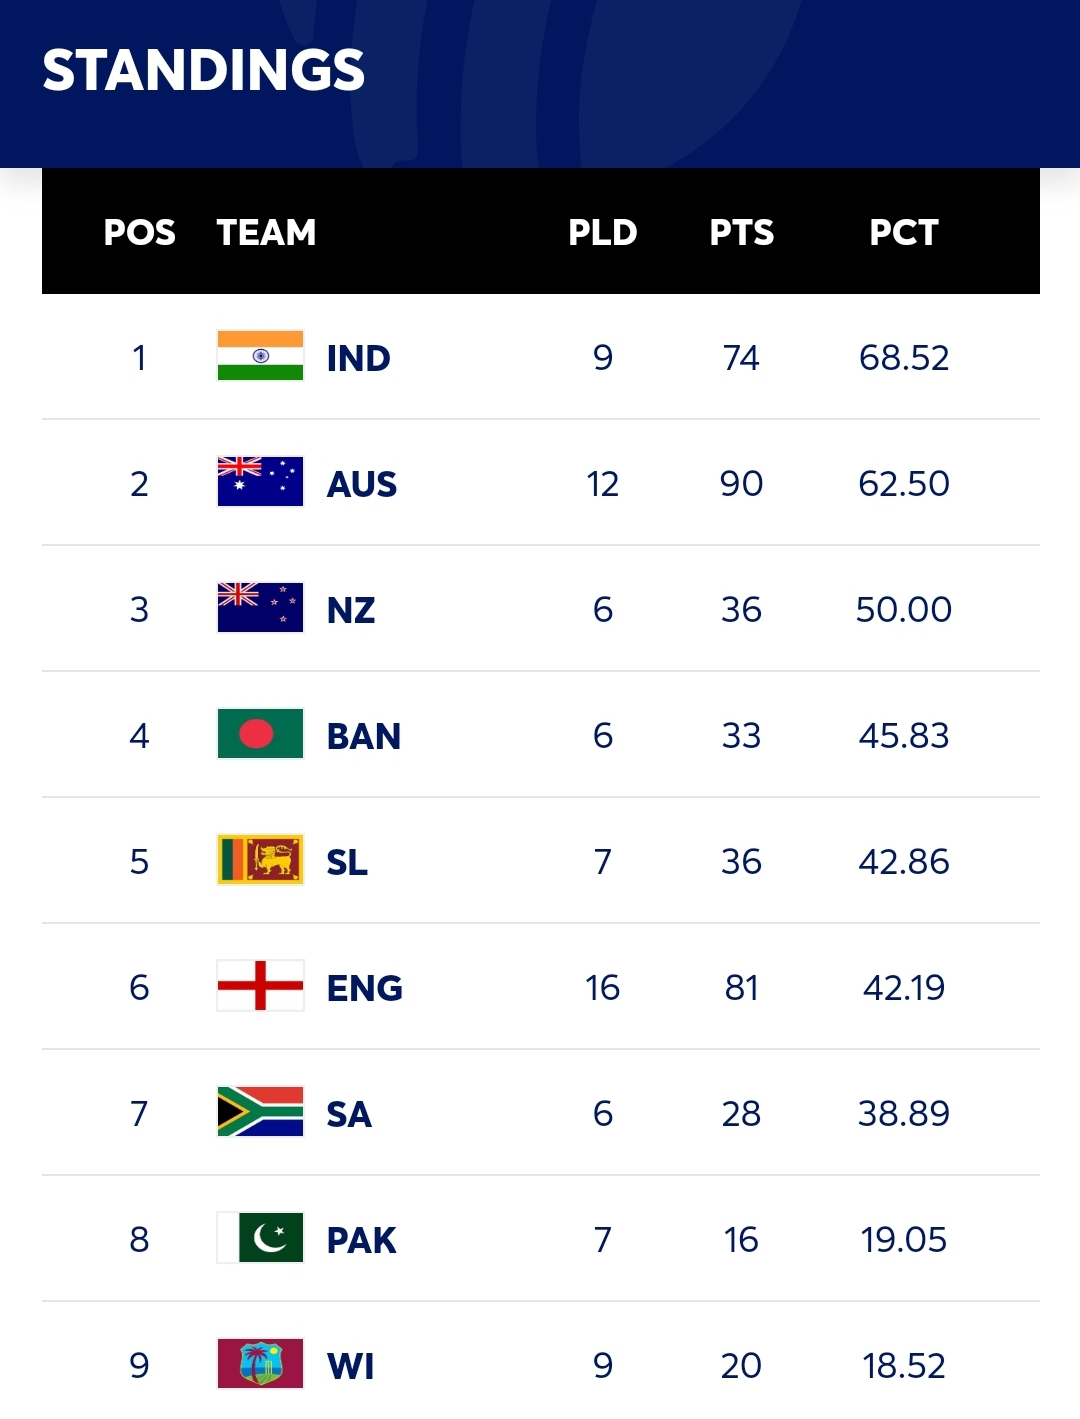Click the New Zealand flag icon
The width and height of the screenshot is (1080, 1419).
[x=260, y=608]
